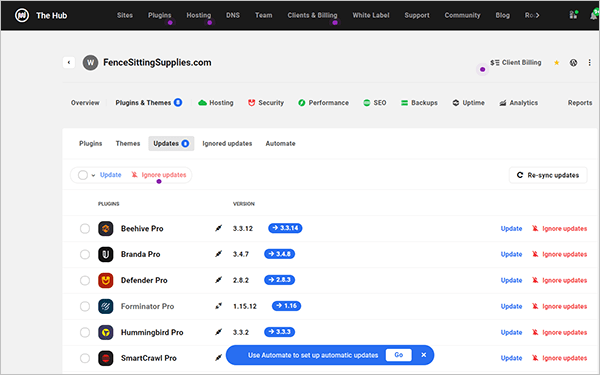600x375 pixels.
Task: Open the Analytics tab
Action: (518, 103)
